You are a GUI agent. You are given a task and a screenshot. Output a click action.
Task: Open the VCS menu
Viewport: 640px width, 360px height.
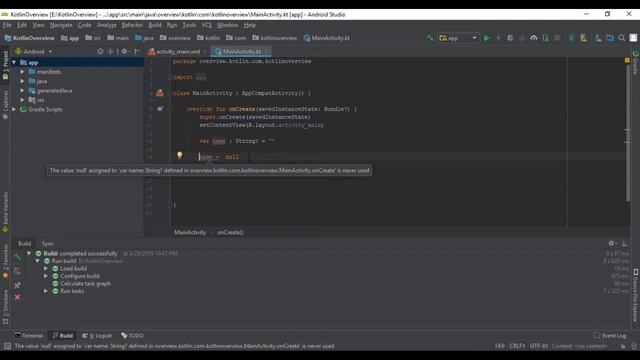pyautogui.click(x=207, y=25)
